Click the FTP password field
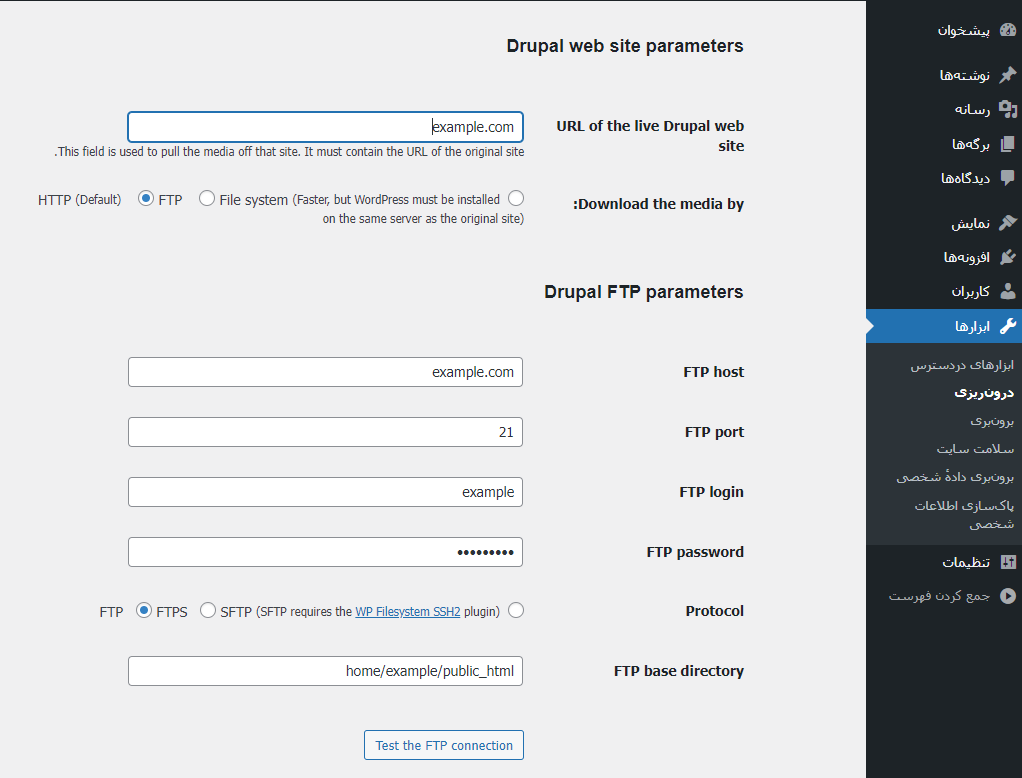 pos(325,552)
